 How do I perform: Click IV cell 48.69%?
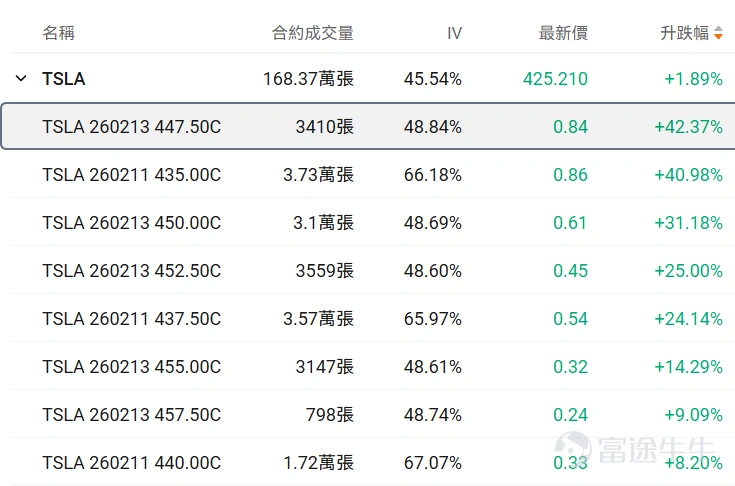(433, 223)
